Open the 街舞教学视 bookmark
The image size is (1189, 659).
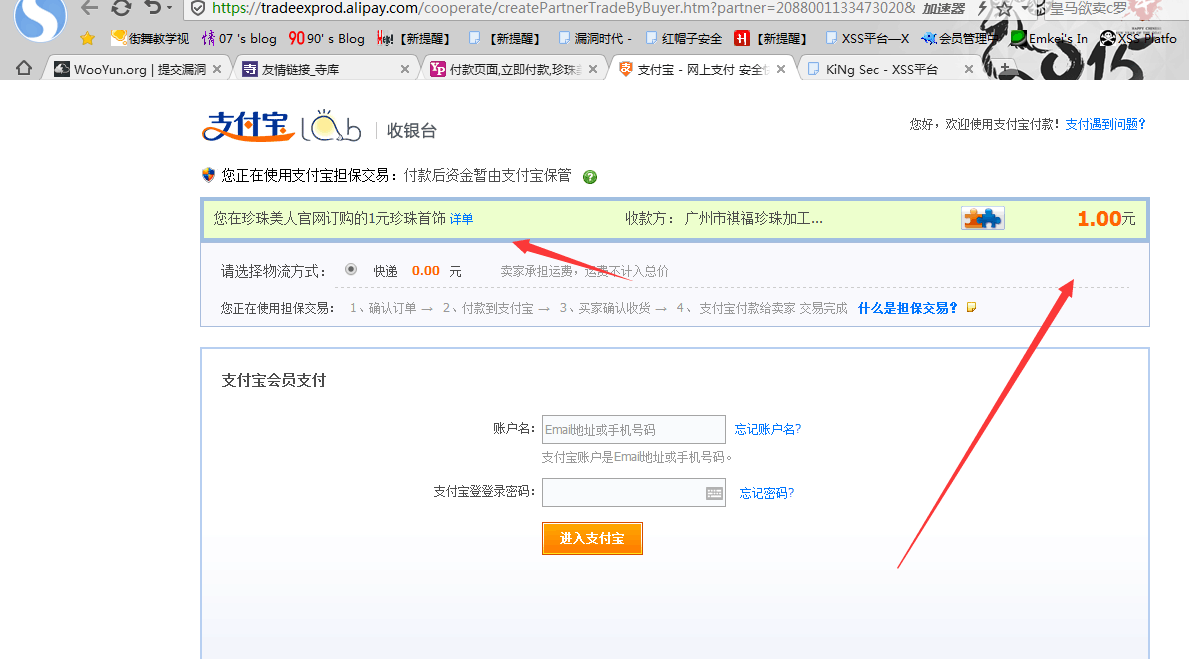[150, 38]
